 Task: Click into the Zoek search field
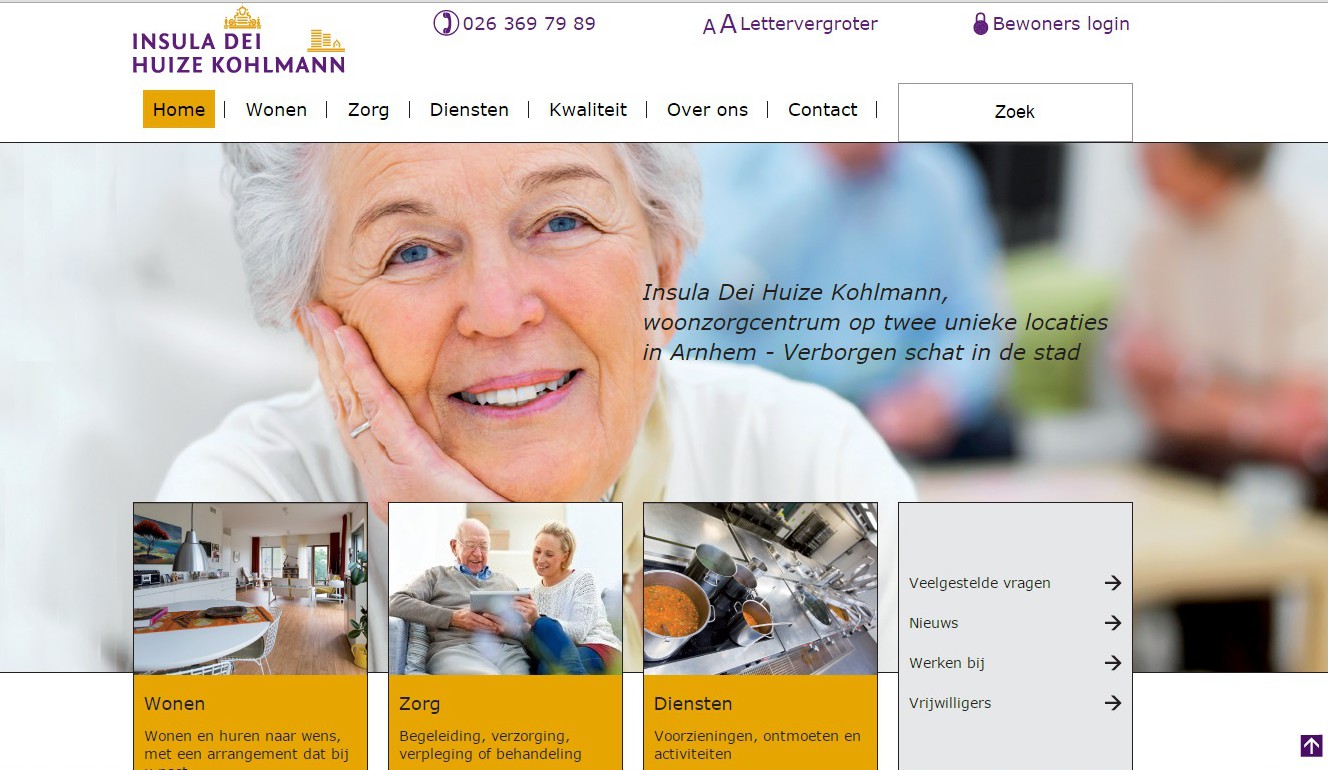tap(1015, 112)
